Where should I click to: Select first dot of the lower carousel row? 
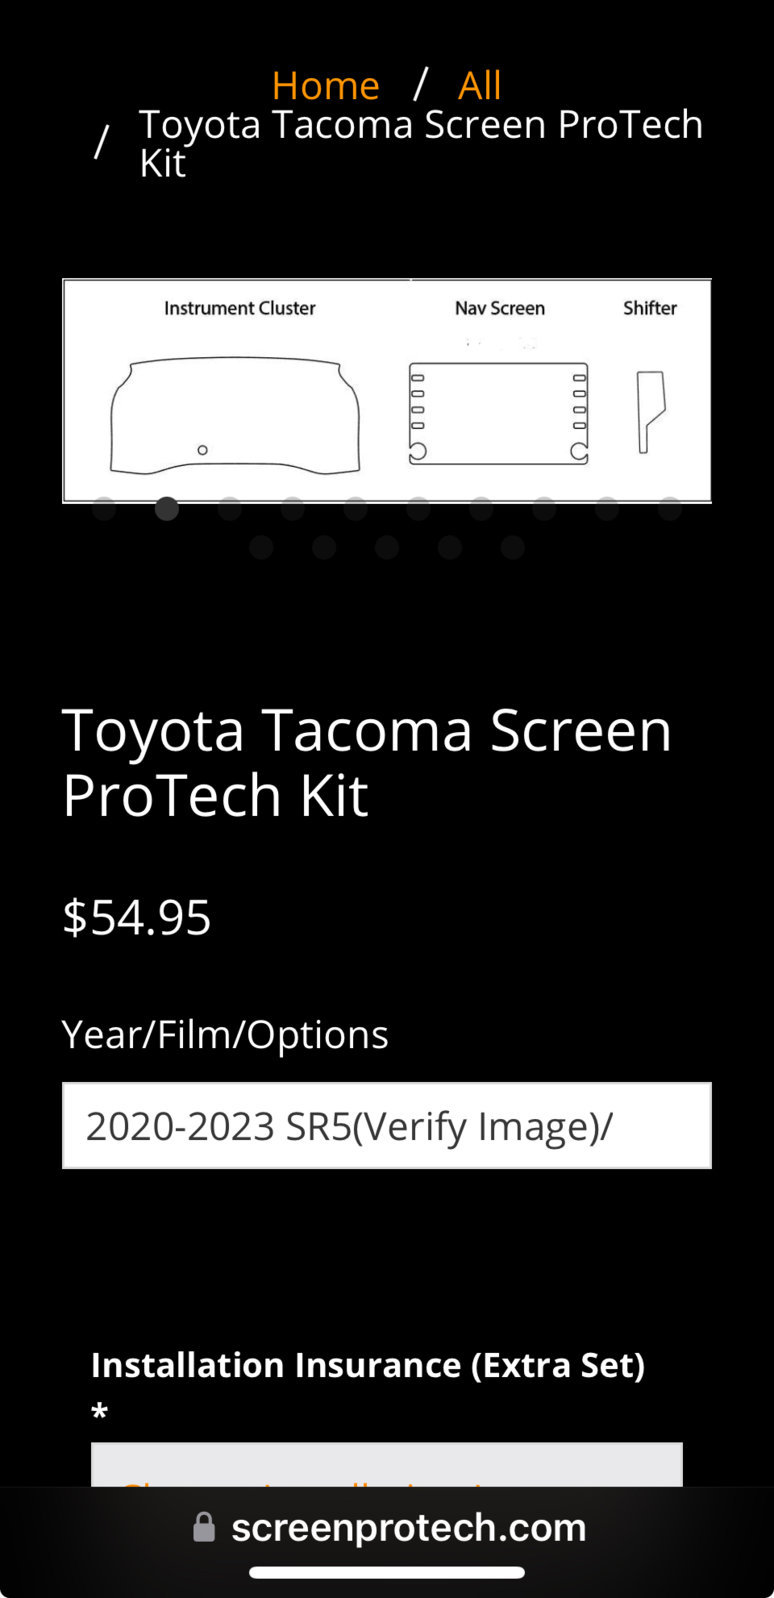point(261,547)
